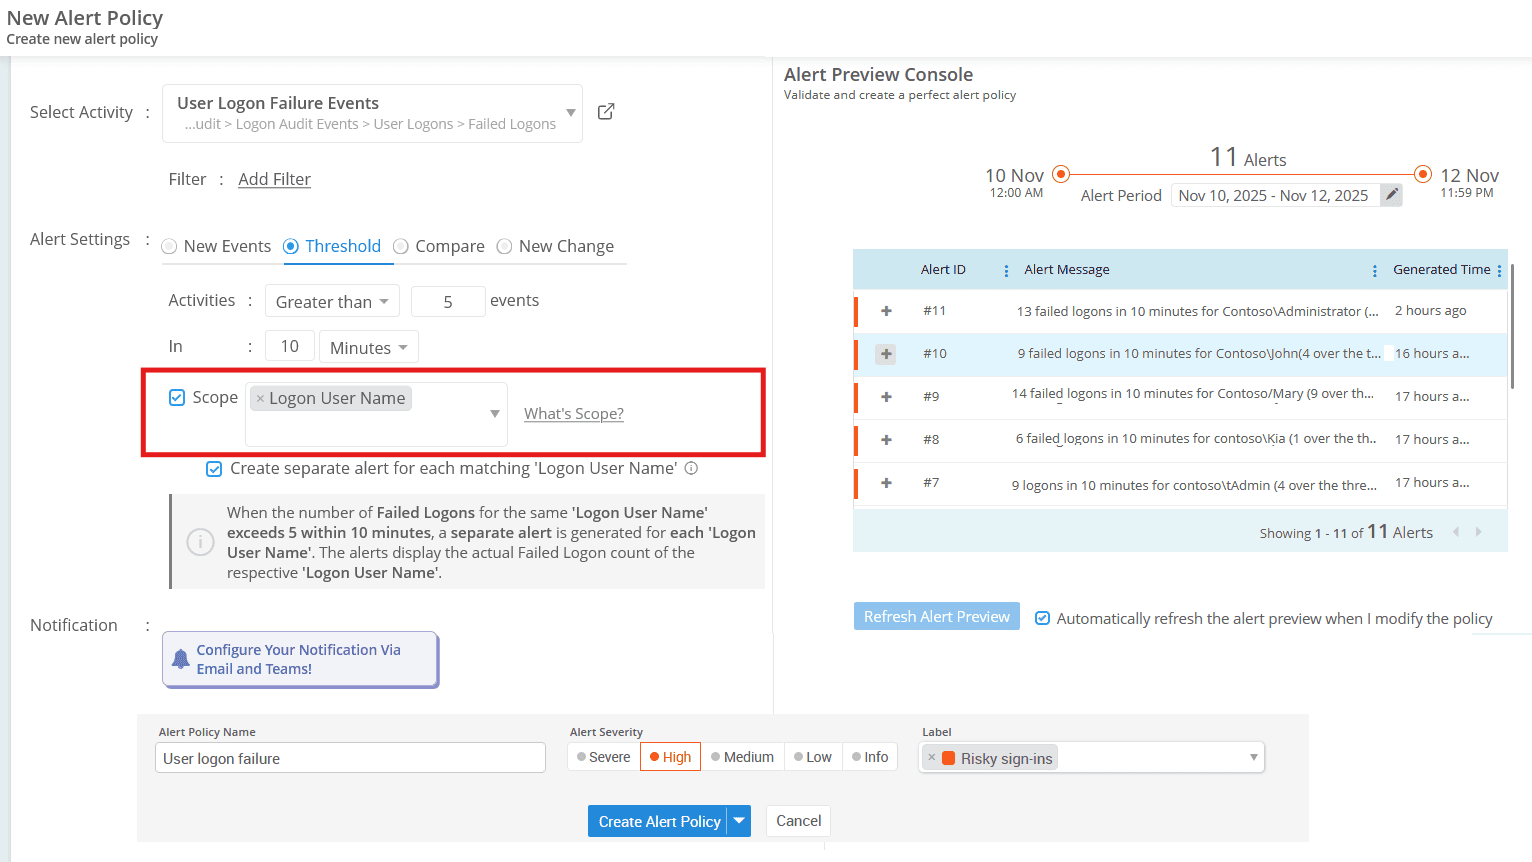Uncheck the Scope checkbox

click(x=177, y=397)
